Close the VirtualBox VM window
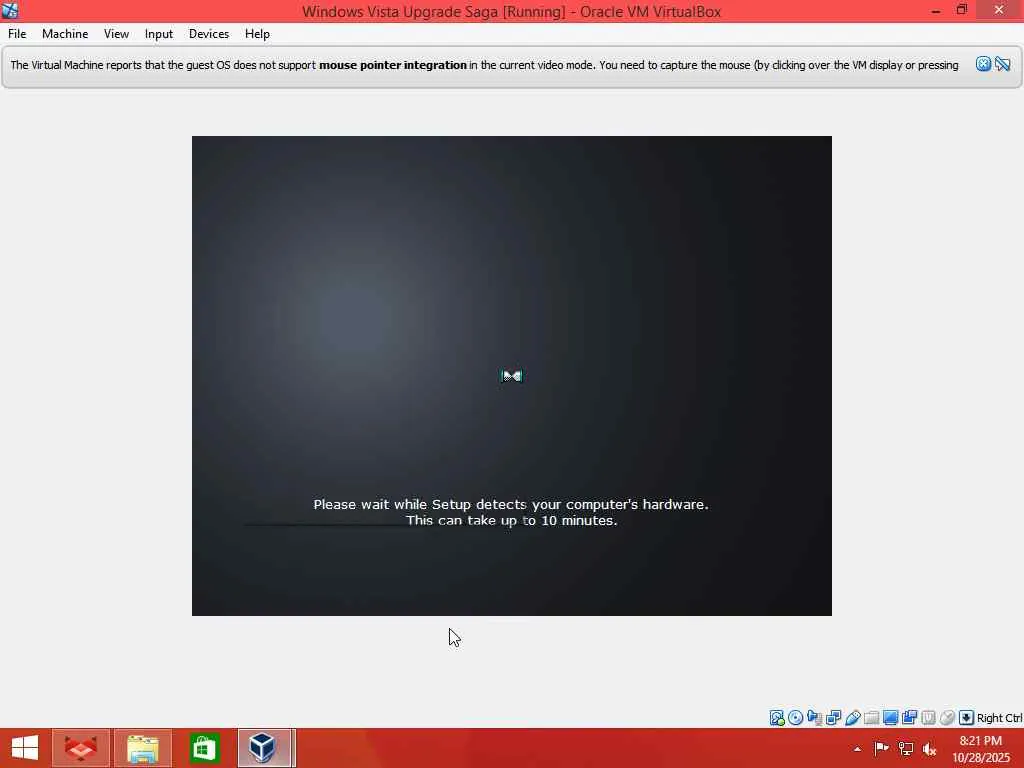 coord(999,10)
